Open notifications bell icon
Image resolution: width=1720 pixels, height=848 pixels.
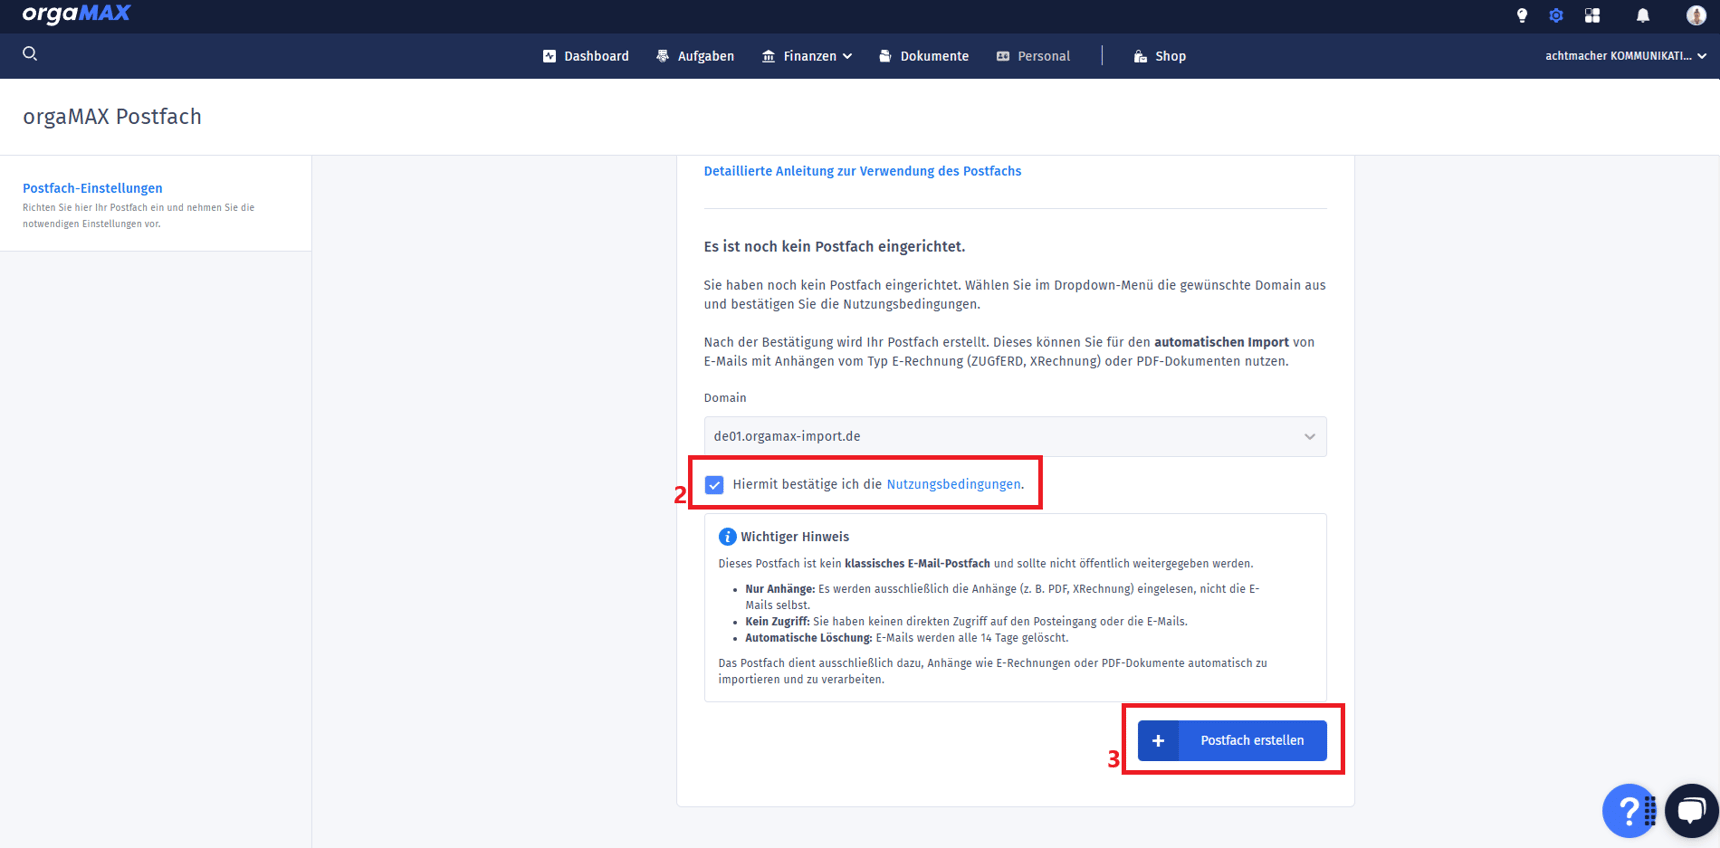point(1642,15)
